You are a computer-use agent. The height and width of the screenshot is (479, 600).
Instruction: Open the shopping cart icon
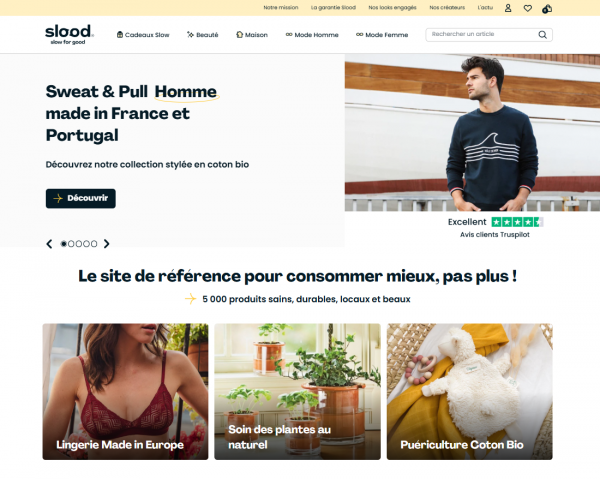tap(547, 8)
